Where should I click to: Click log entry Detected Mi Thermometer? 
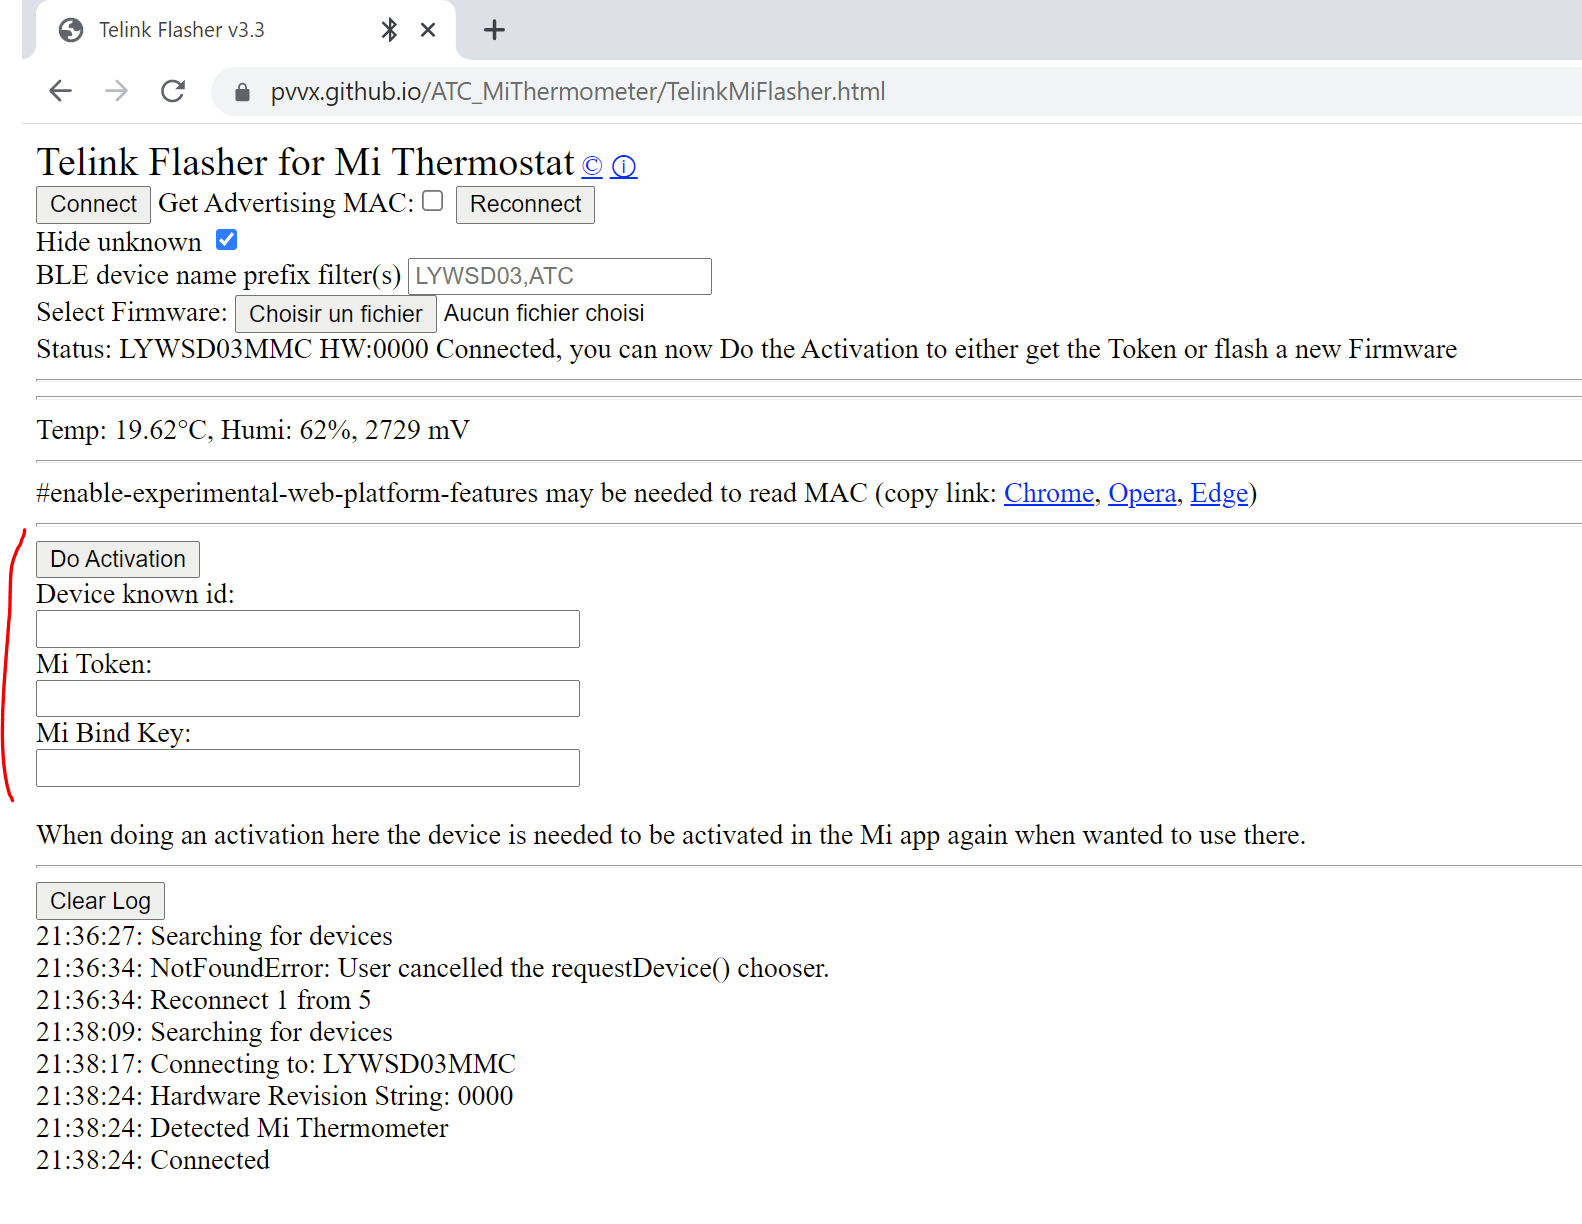[x=242, y=1128]
